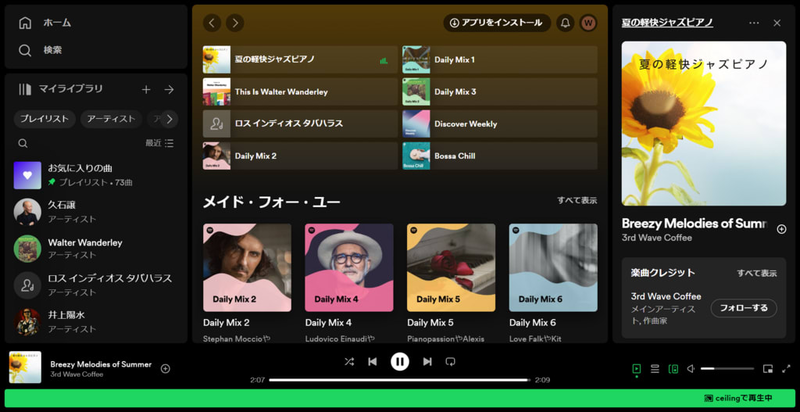Open the Daily Mix 2 shortcut tile
Screen dimensions: 800x412
(300, 156)
